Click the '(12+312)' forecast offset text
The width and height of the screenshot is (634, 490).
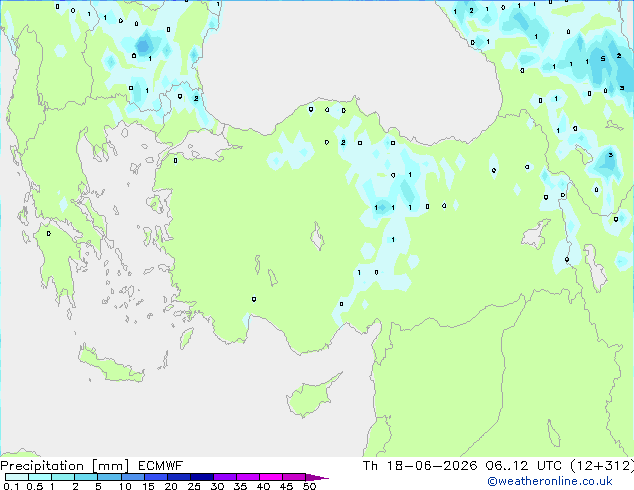click(x=602, y=466)
